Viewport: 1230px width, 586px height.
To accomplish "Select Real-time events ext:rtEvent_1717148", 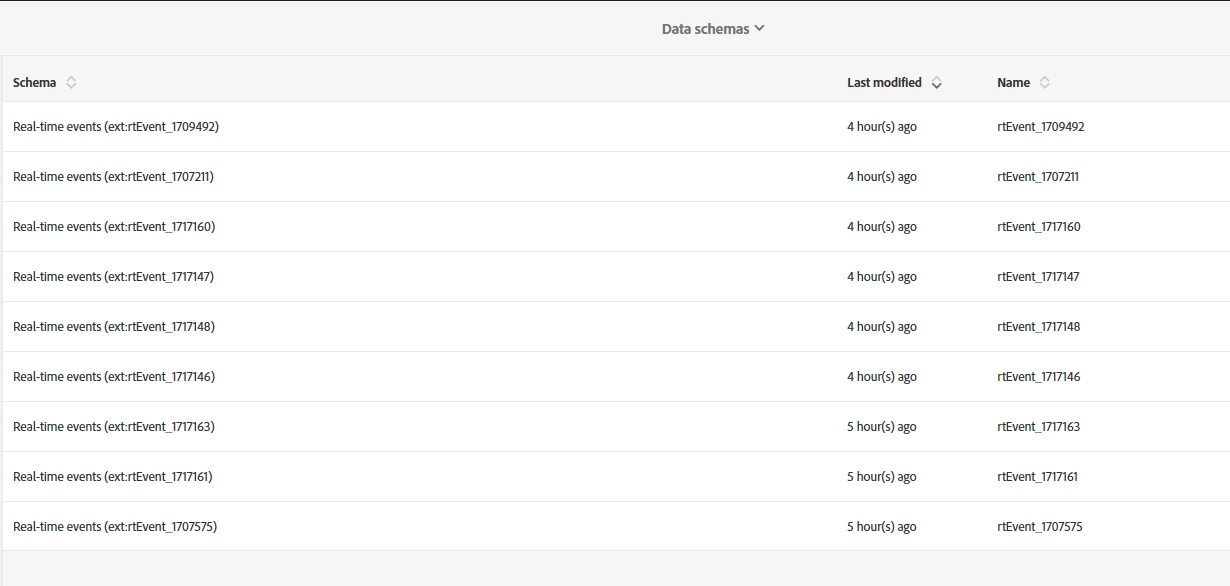I will pos(114,327).
